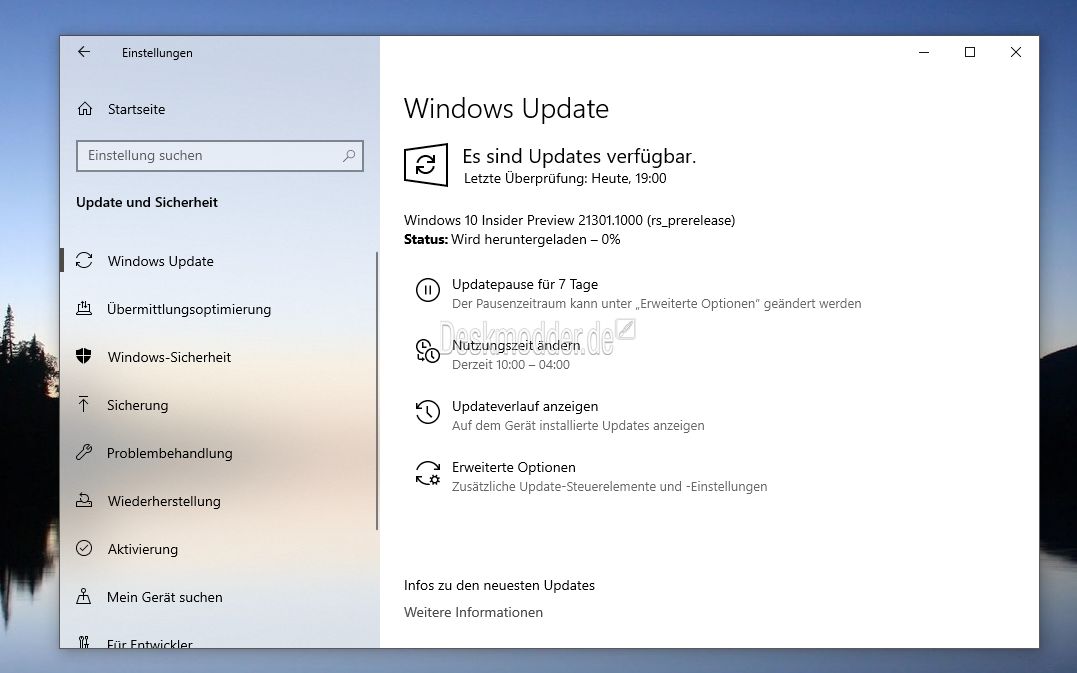Image resolution: width=1077 pixels, height=673 pixels.
Task: Click the magnifier icon in the search box
Action: coord(349,155)
